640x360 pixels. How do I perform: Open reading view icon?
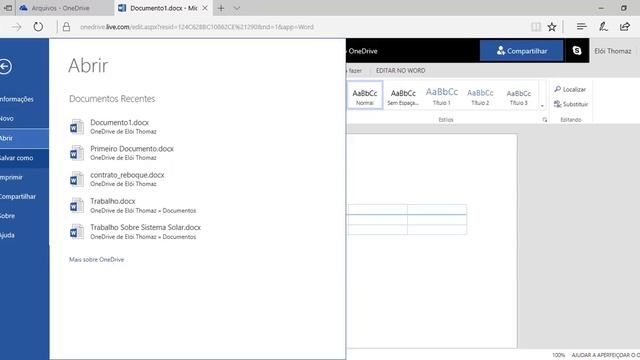536,27
